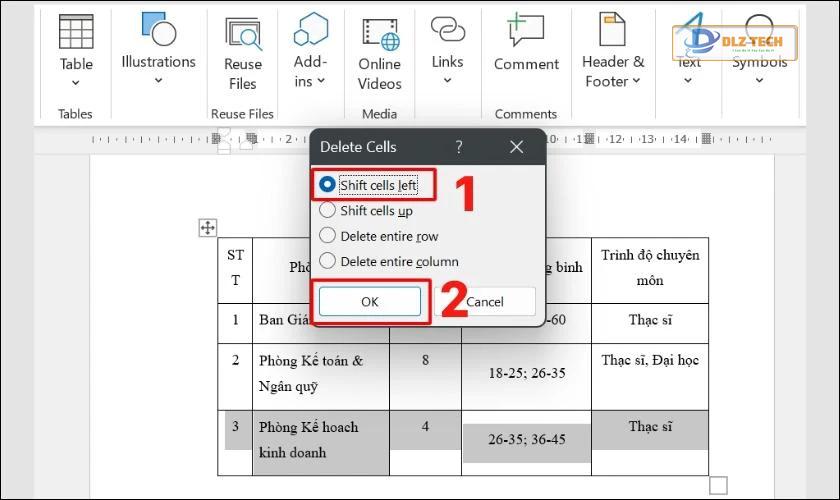Open the Illustrations shapes icon
The width and height of the screenshot is (840, 500).
pos(159,29)
